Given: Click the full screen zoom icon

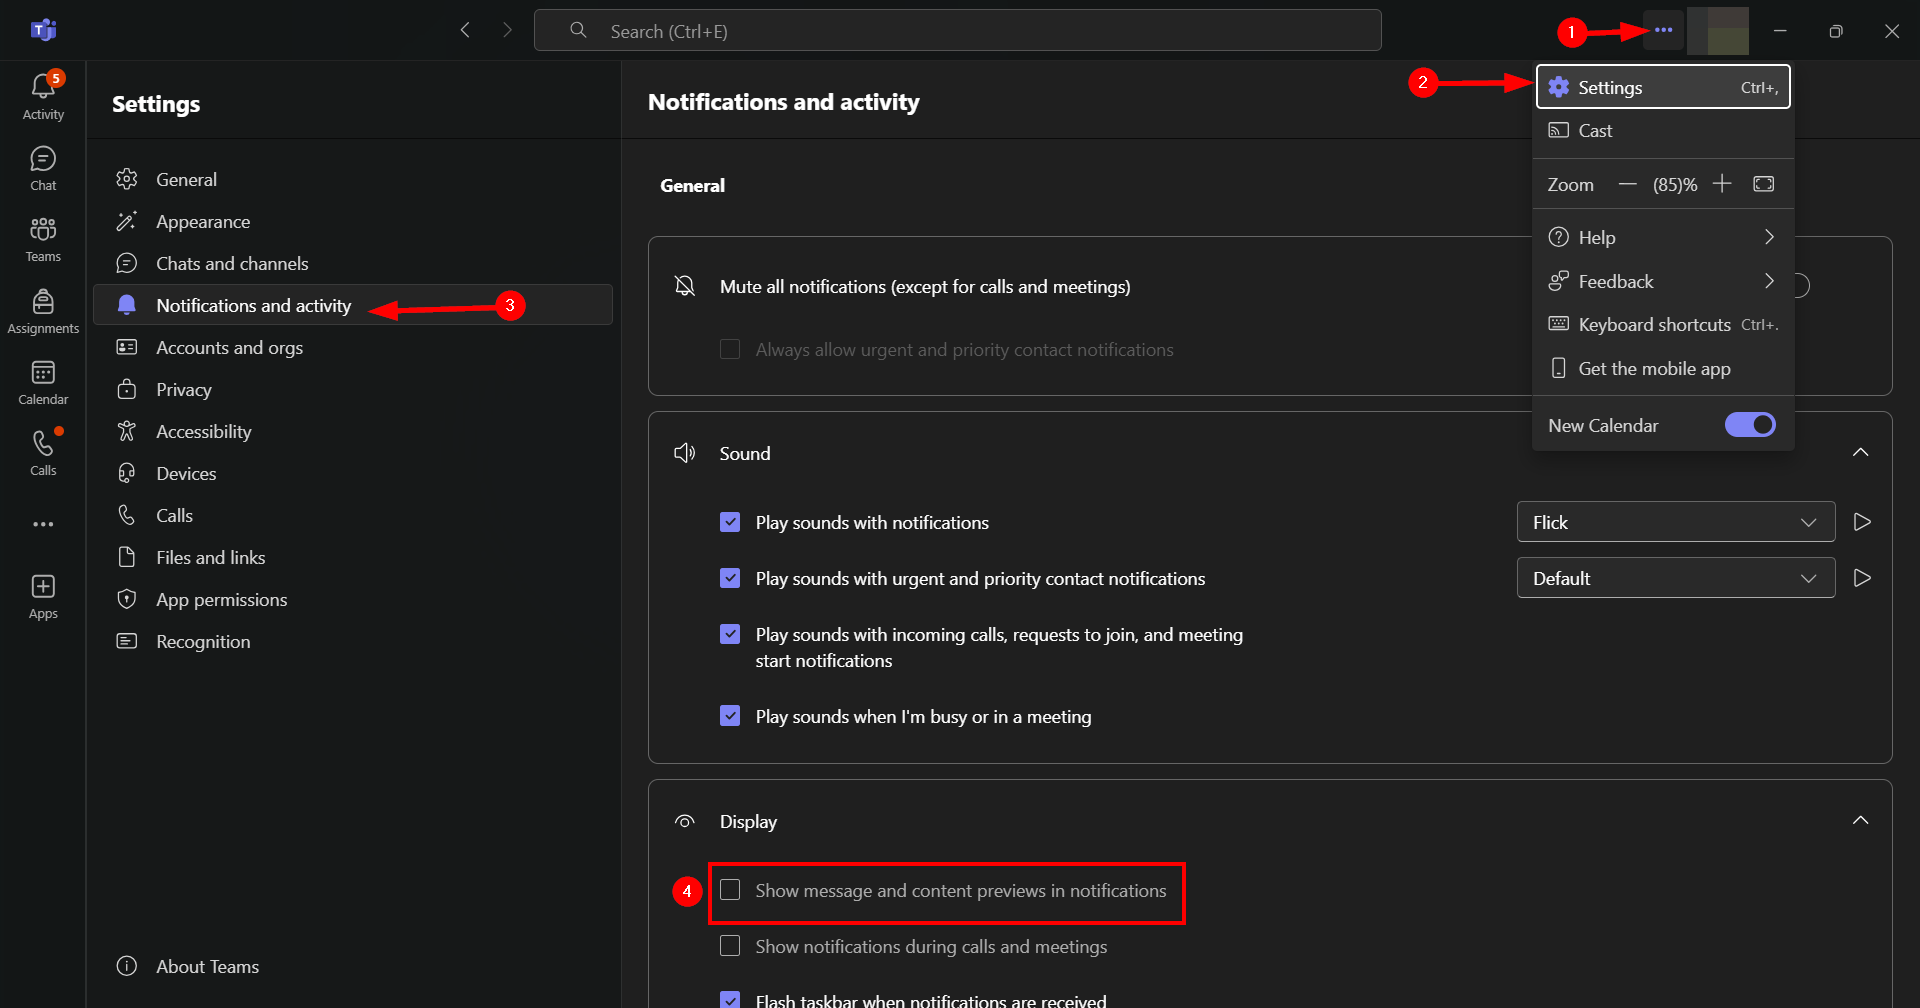Looking at the screenshot, I should (1764, 184).
